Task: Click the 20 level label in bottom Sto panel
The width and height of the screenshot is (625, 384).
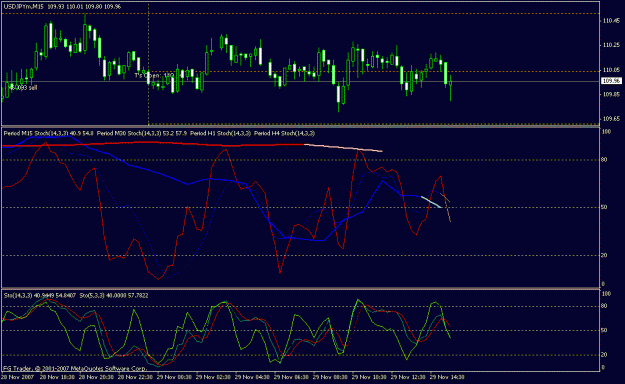Action: click(x=604, y=355)
